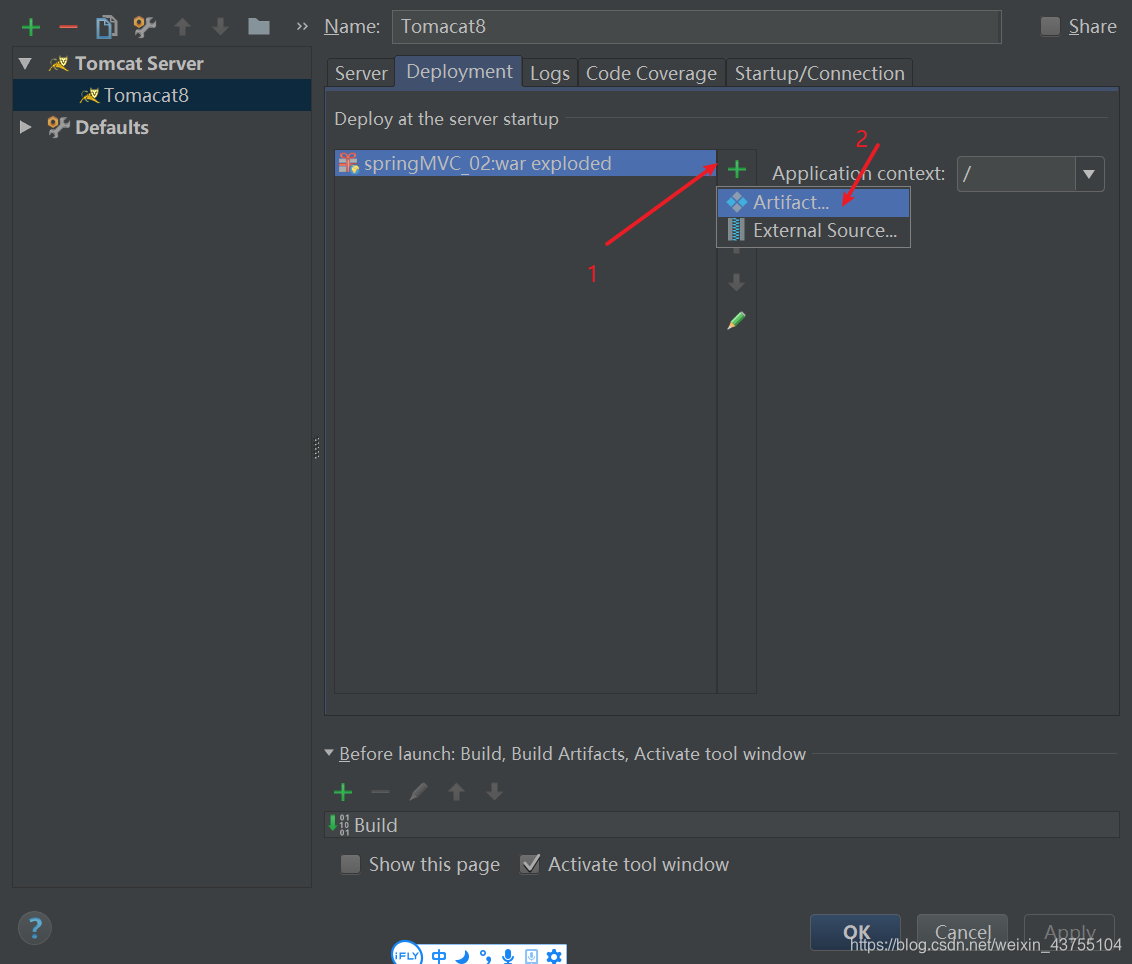Enable the Share checkbox
This screenshot has width=1132, height=964.
point(1050,27)
